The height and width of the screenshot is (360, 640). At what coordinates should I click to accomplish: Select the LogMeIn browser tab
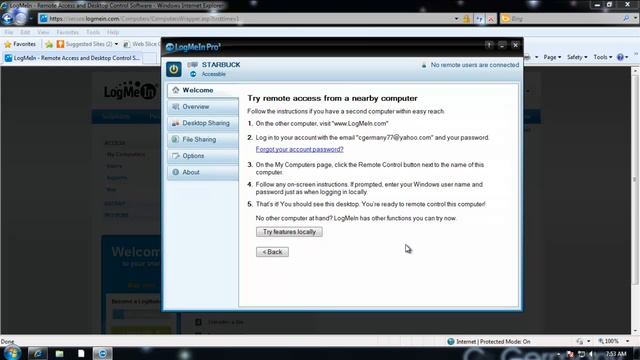(x=72, y=58)
